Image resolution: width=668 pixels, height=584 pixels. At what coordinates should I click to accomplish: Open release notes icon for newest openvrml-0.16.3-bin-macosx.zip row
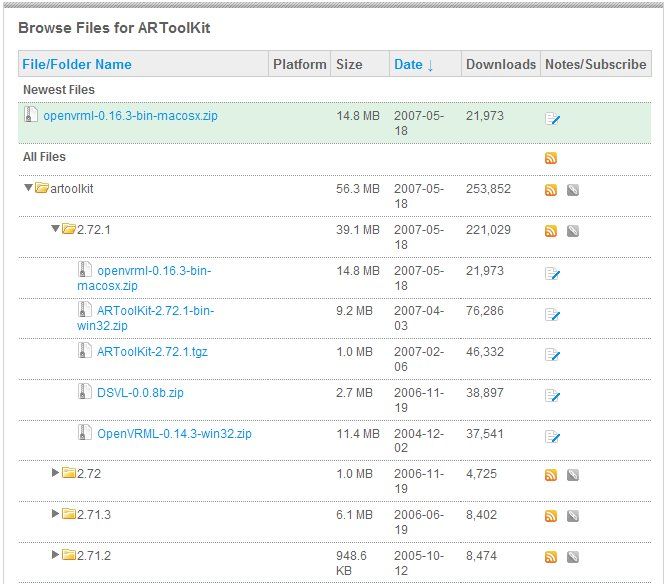click(x=552, y=119)
